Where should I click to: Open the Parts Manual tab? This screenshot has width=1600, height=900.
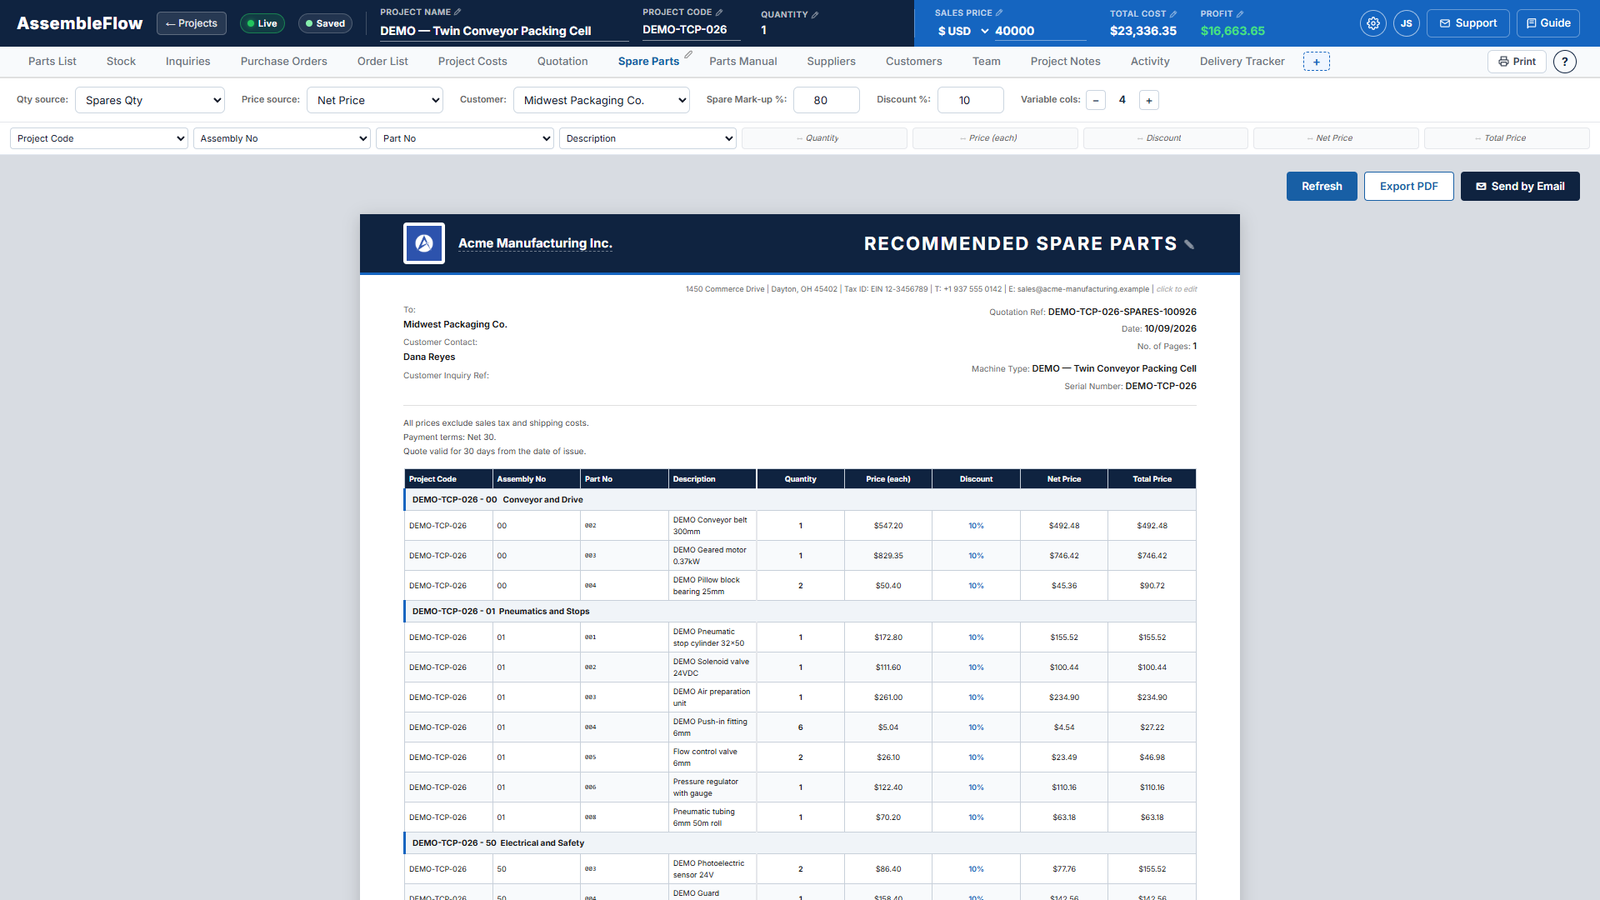(x=743, y=62)
